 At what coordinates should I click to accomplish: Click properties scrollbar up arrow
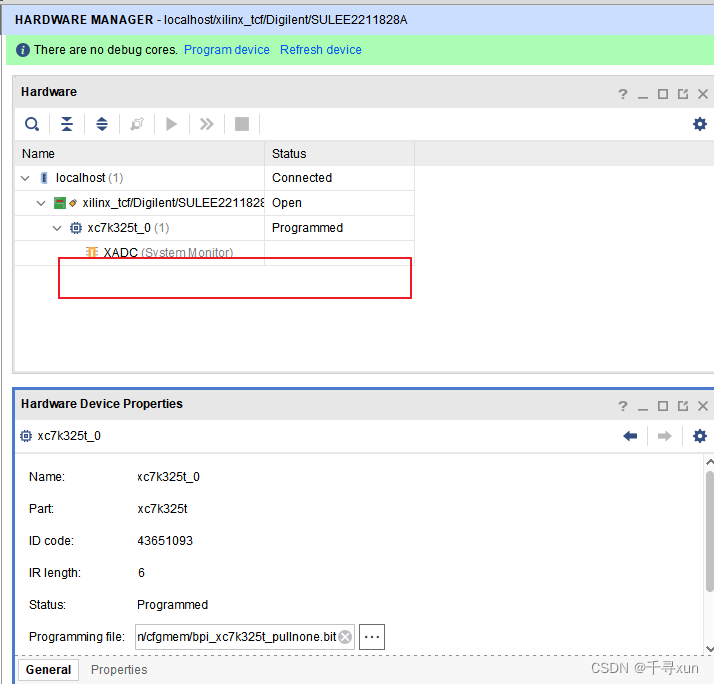coord(709,462)
